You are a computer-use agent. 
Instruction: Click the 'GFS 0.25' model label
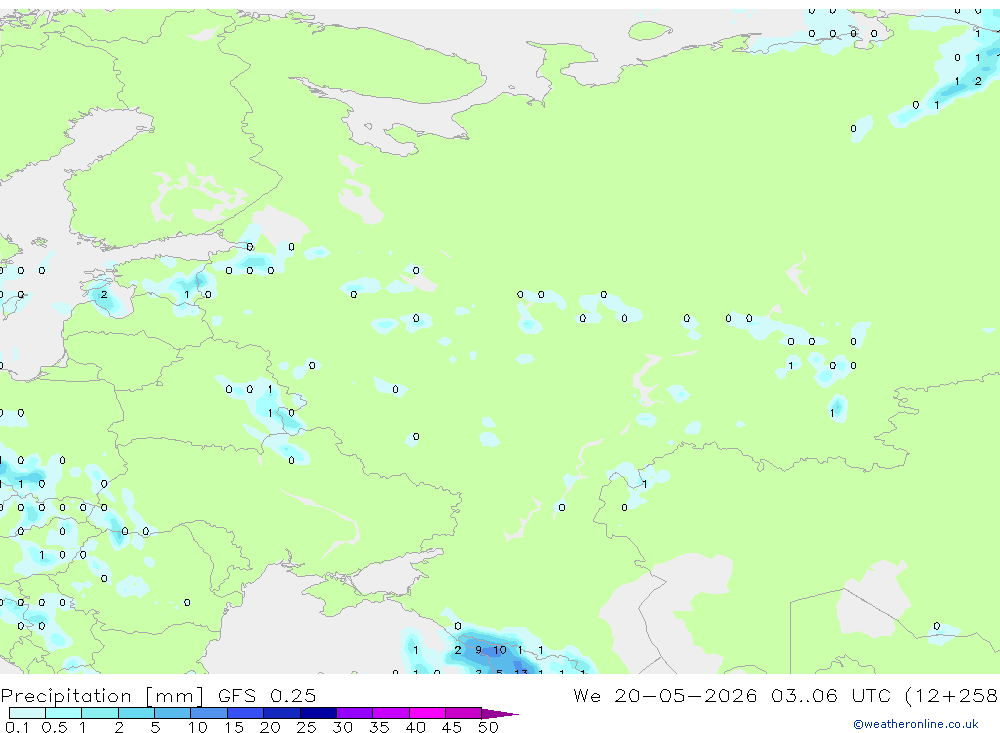coord(267,696)
